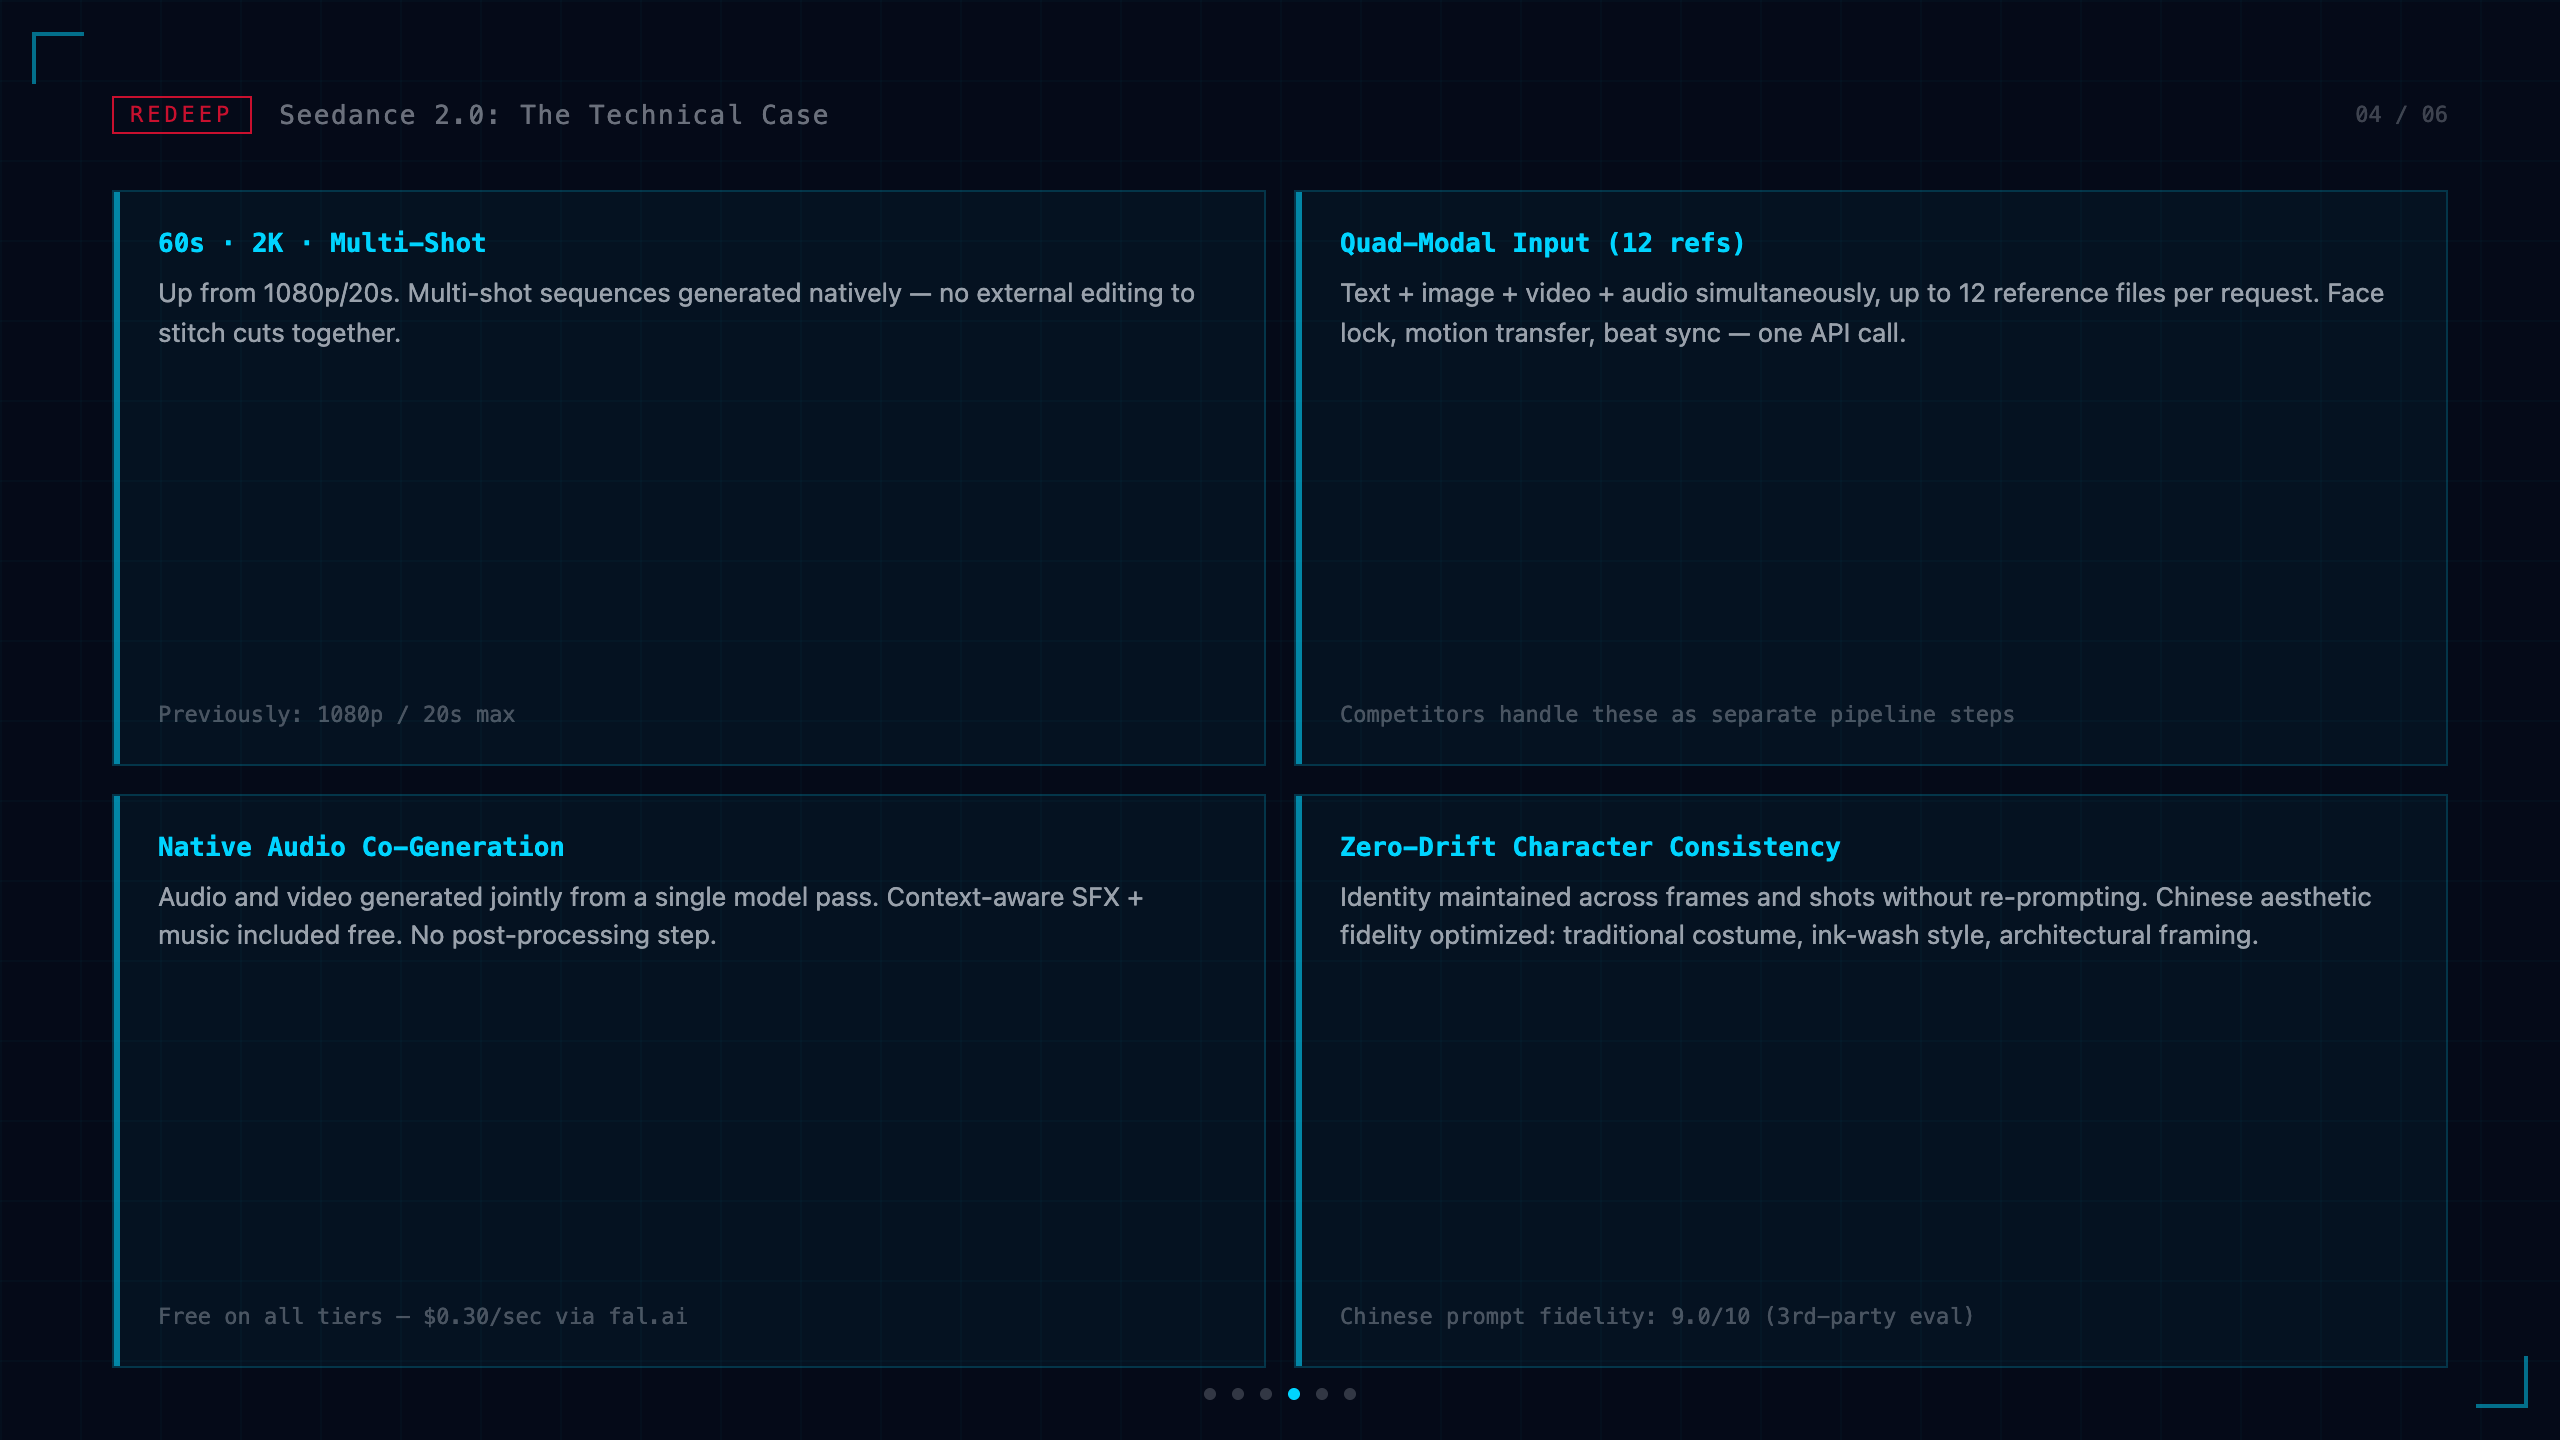2560x1440 pixels.
Task: Click the 'Quad-Modal Input (12 refs)' heading
Action: 1542,243
